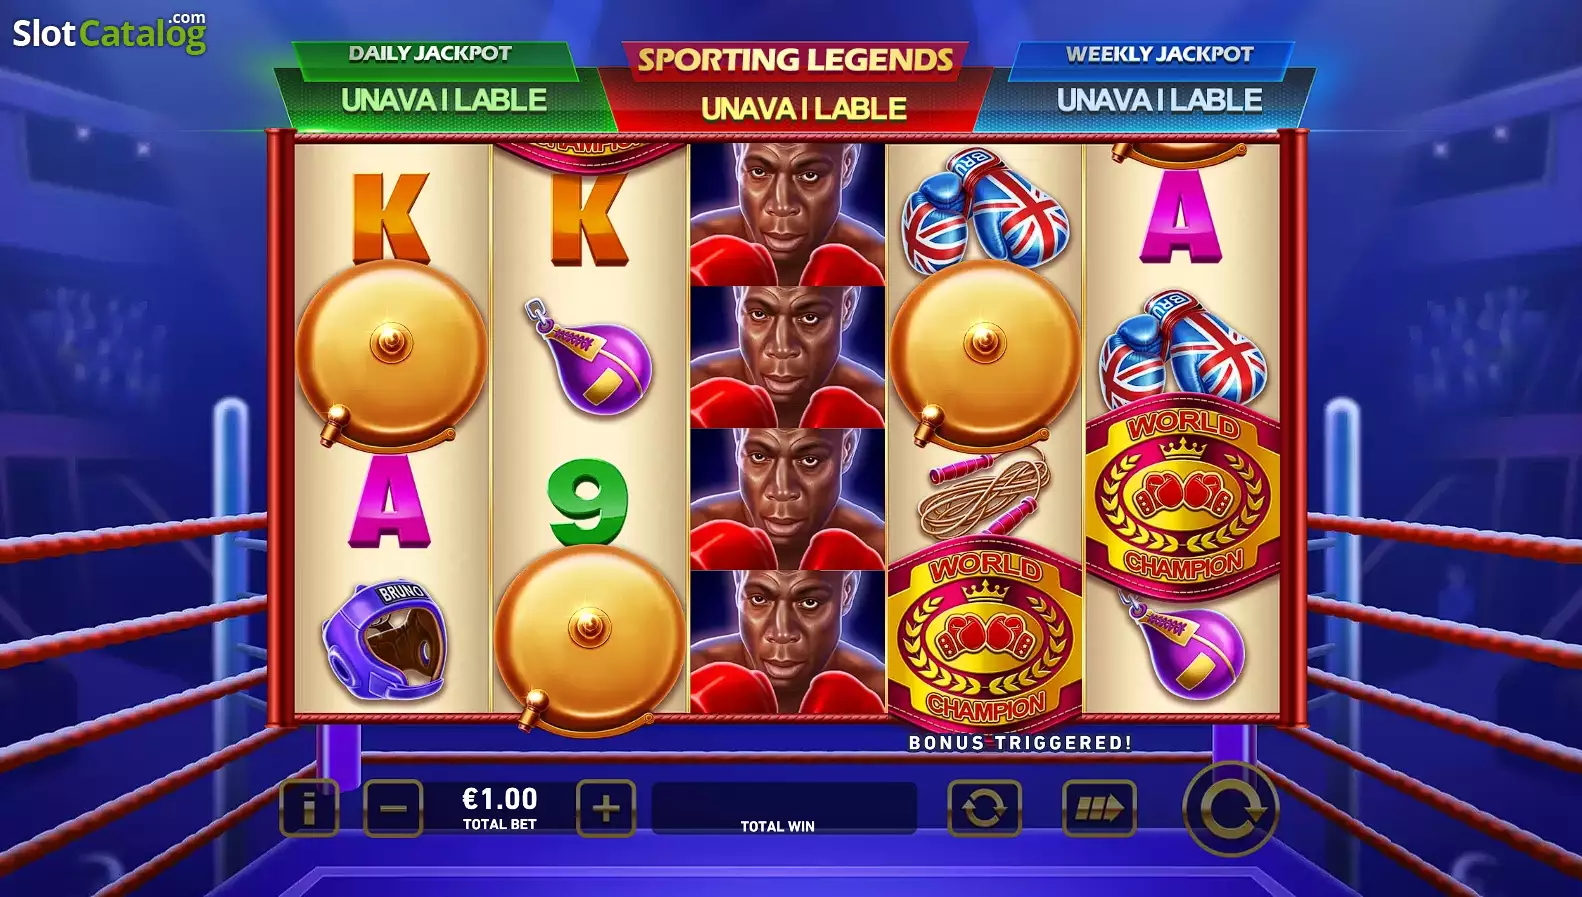This screenshot has height=897, width=1582.
Task: Select top boxer portrait on middle reel
Action: point(787,214)
